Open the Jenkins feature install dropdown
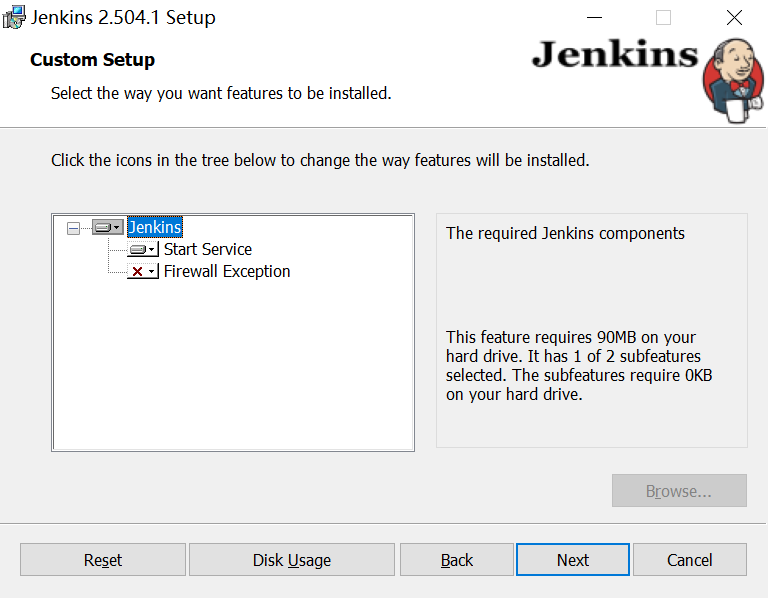This screenshot has width=768, height=598. coord(108,227)
